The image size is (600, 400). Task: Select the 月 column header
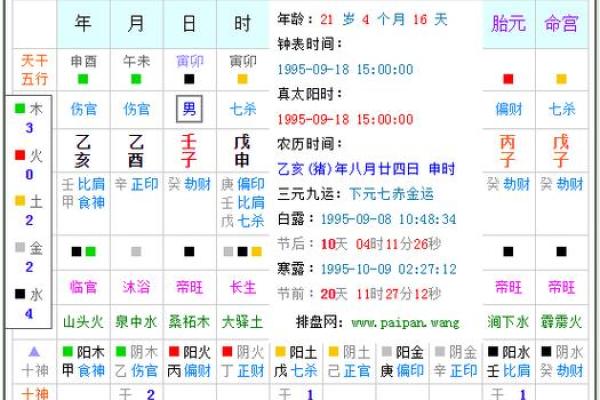136,24
